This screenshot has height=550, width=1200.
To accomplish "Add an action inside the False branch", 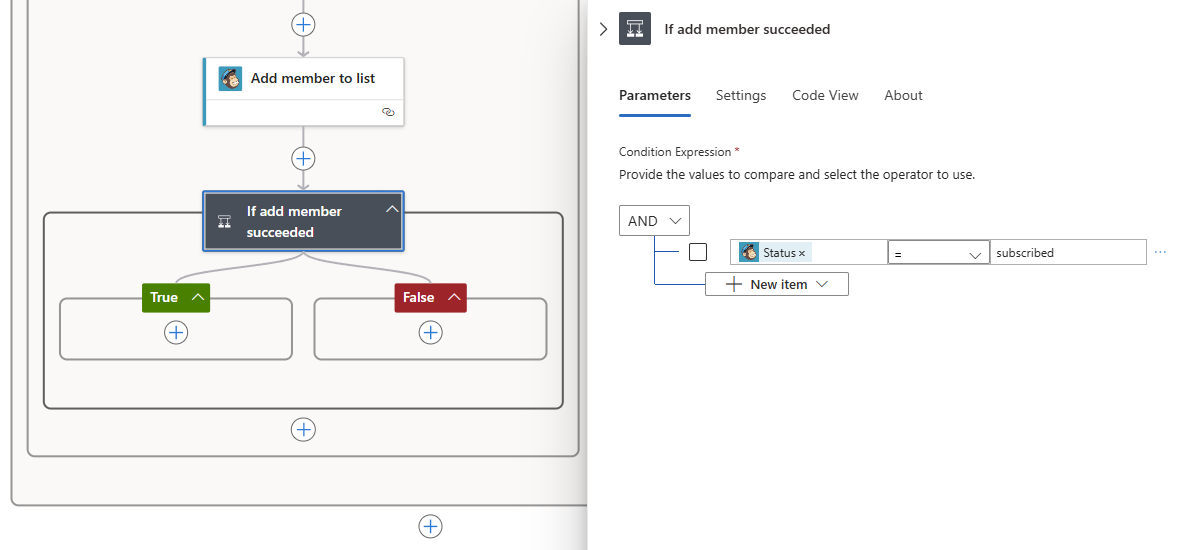I will (431, 333).
